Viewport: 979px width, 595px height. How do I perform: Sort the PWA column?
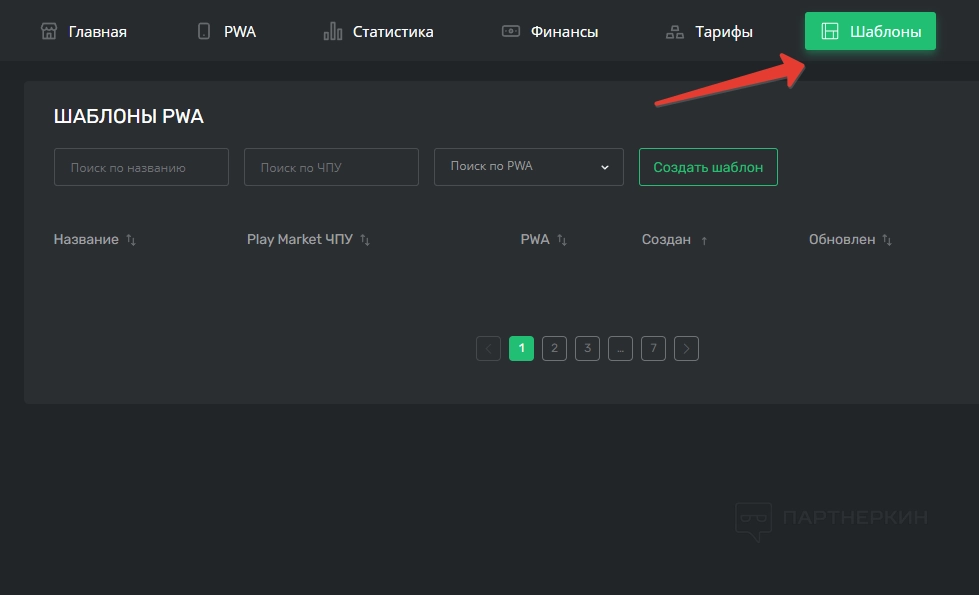562,240
